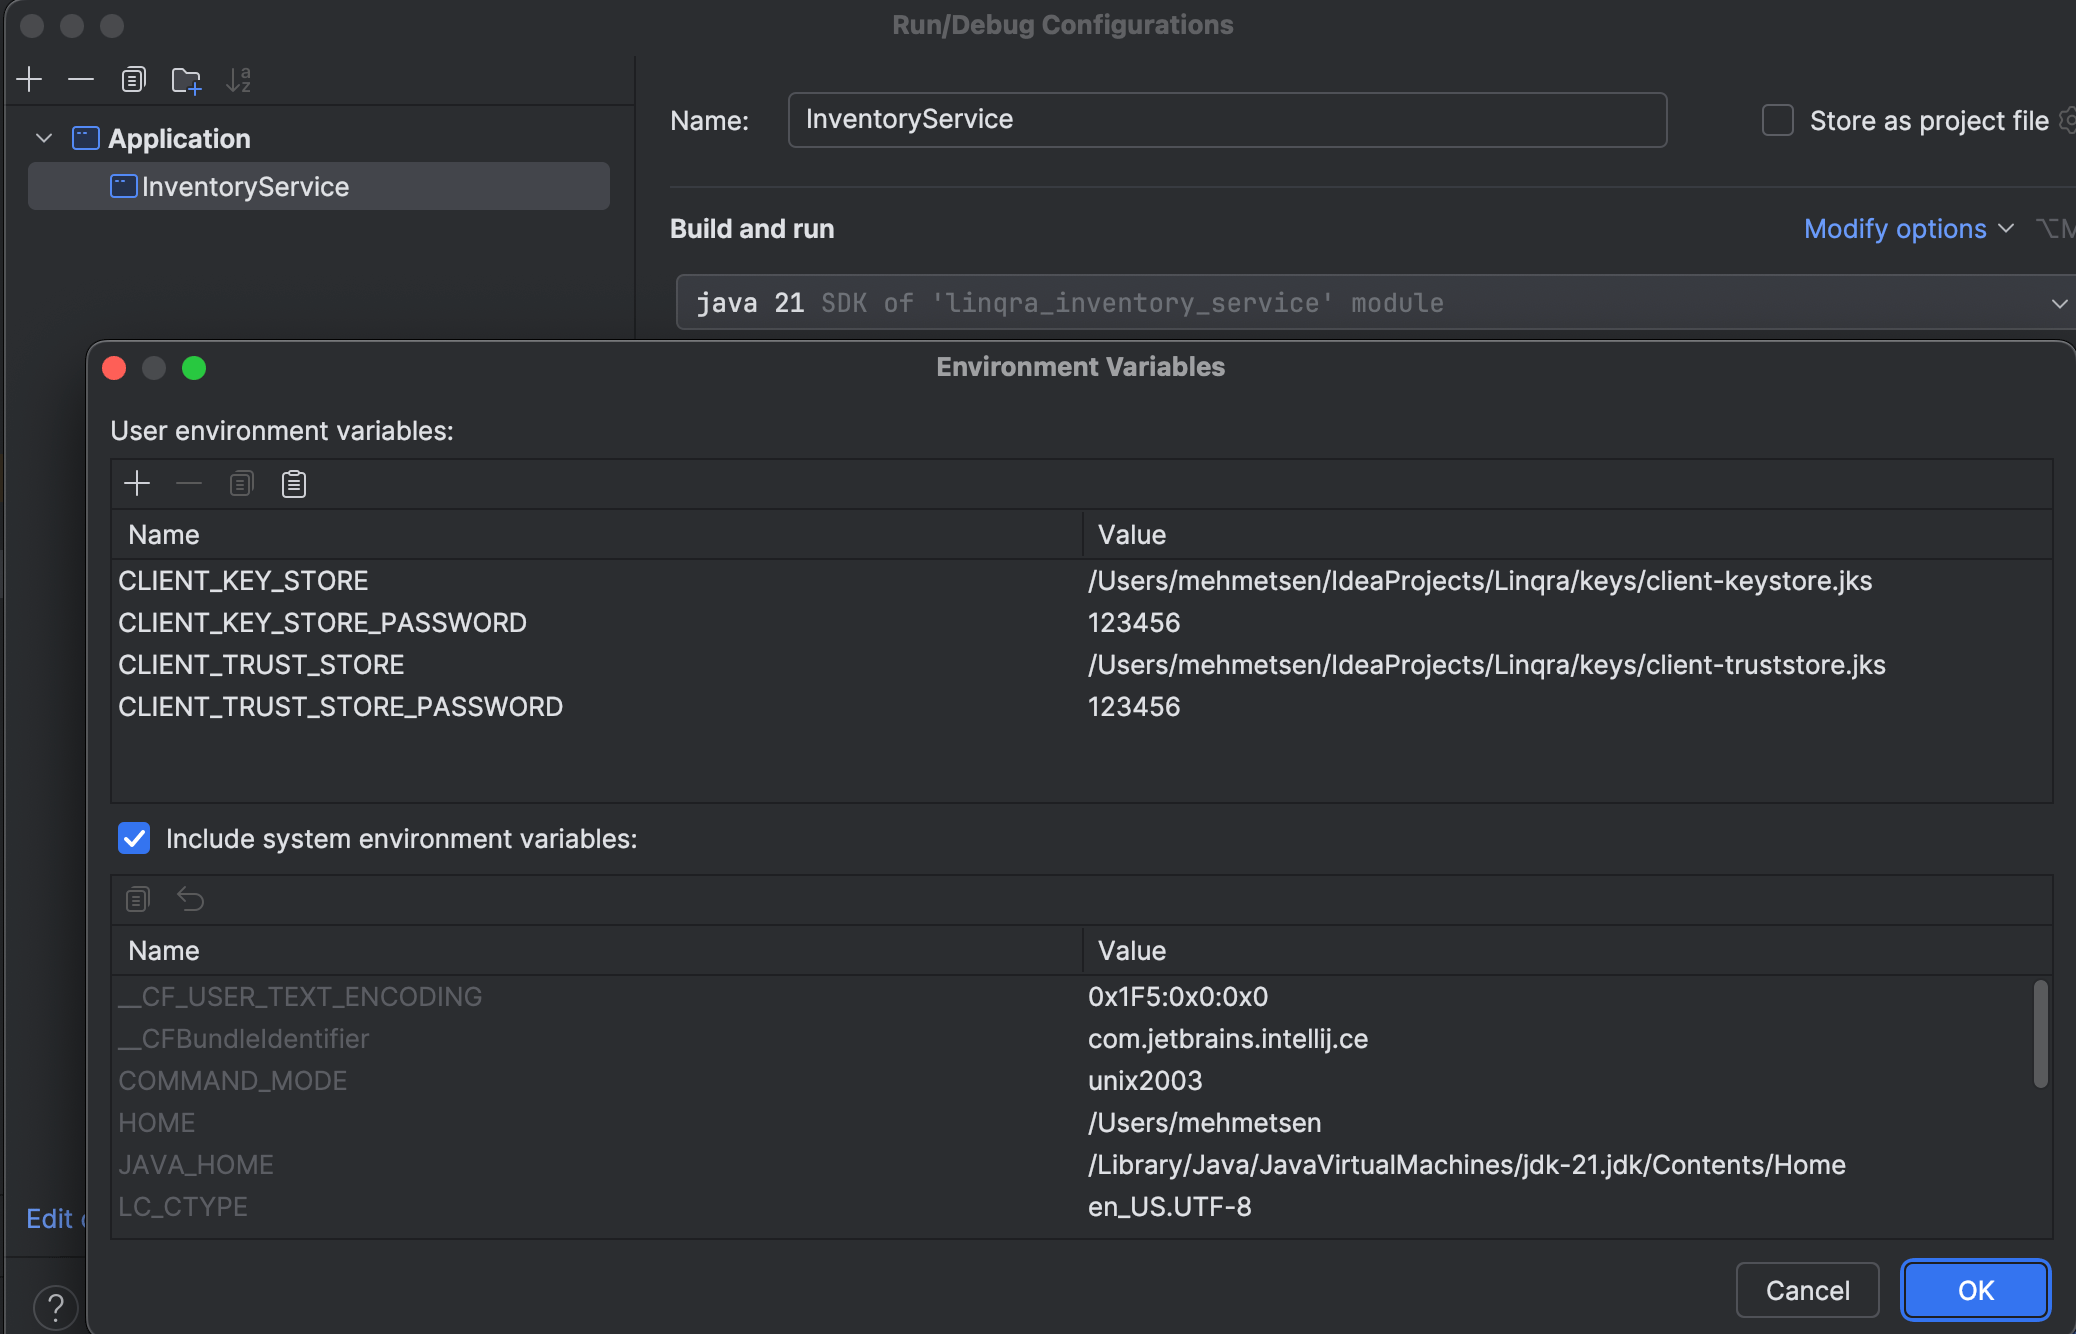This screenshot has width=2076, height=1334.
Task: Copy system environment variables icon
Action: point(137,899)
